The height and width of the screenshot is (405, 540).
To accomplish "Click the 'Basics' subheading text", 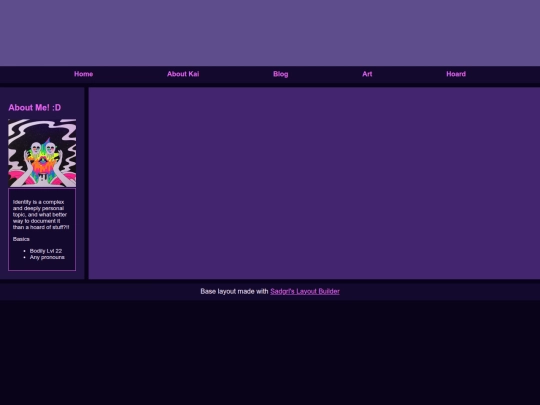I will pos(21,239).
